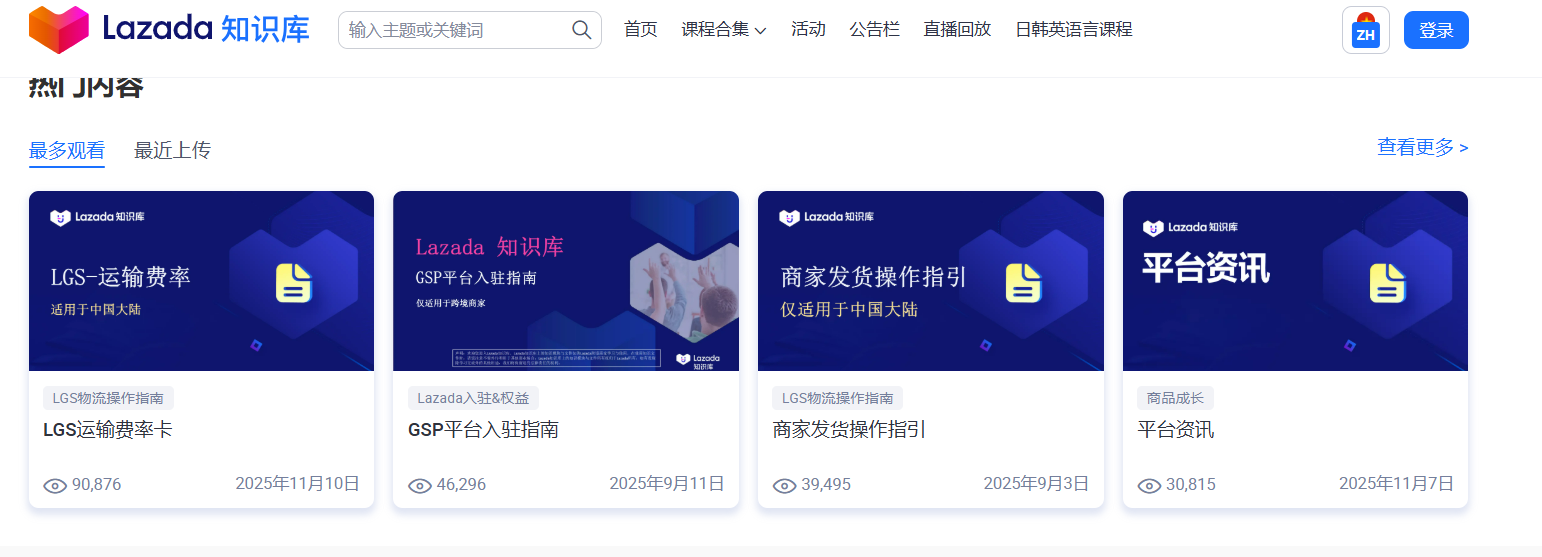This screenshot has width=1542, height=557.
Task: Click the 商家发货操作指引 banner thumbnail
Action: click(x=931, y=281)
